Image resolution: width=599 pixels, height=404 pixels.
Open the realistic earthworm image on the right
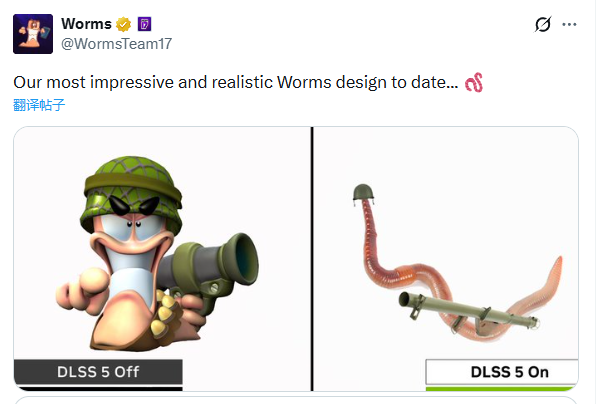click(x=446, y=259)
